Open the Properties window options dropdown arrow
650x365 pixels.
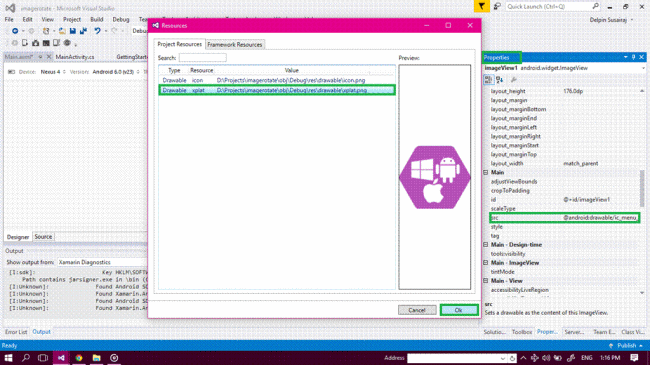pos(626,57)
